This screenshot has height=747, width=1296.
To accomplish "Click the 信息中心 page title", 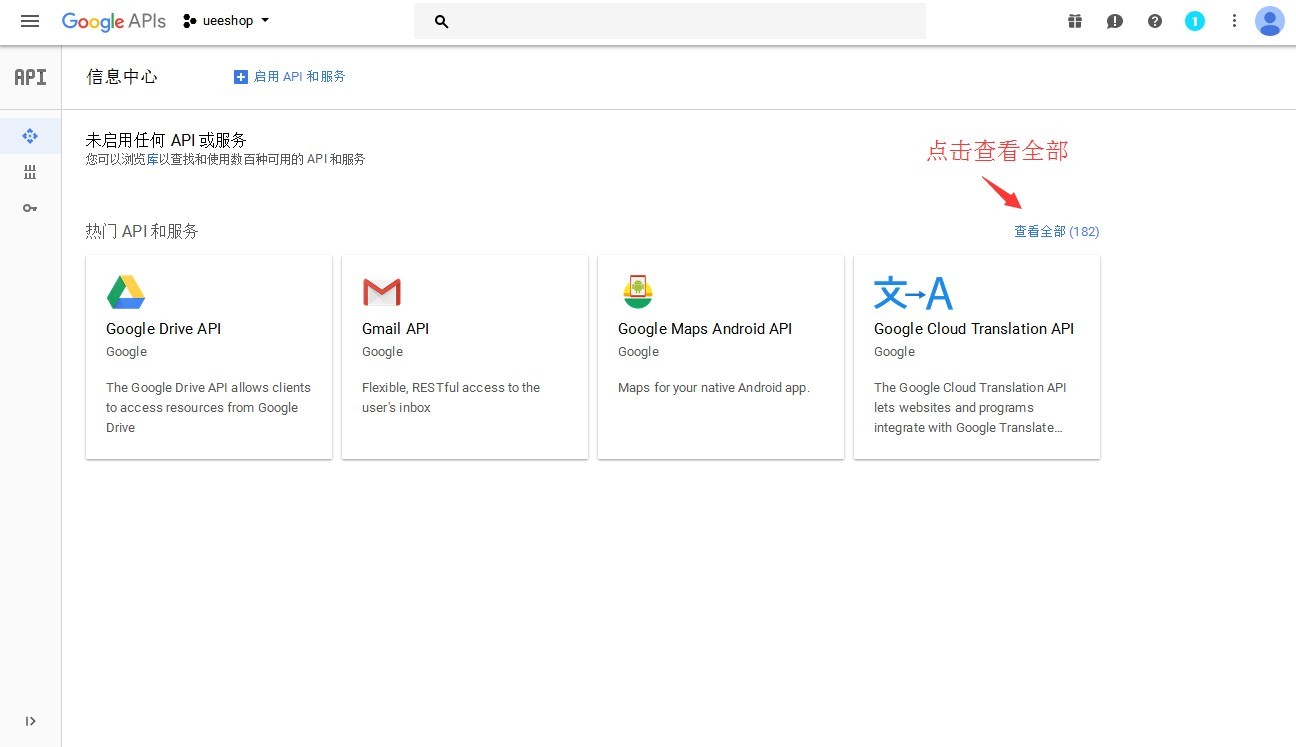I will click(x=122, y=77).
